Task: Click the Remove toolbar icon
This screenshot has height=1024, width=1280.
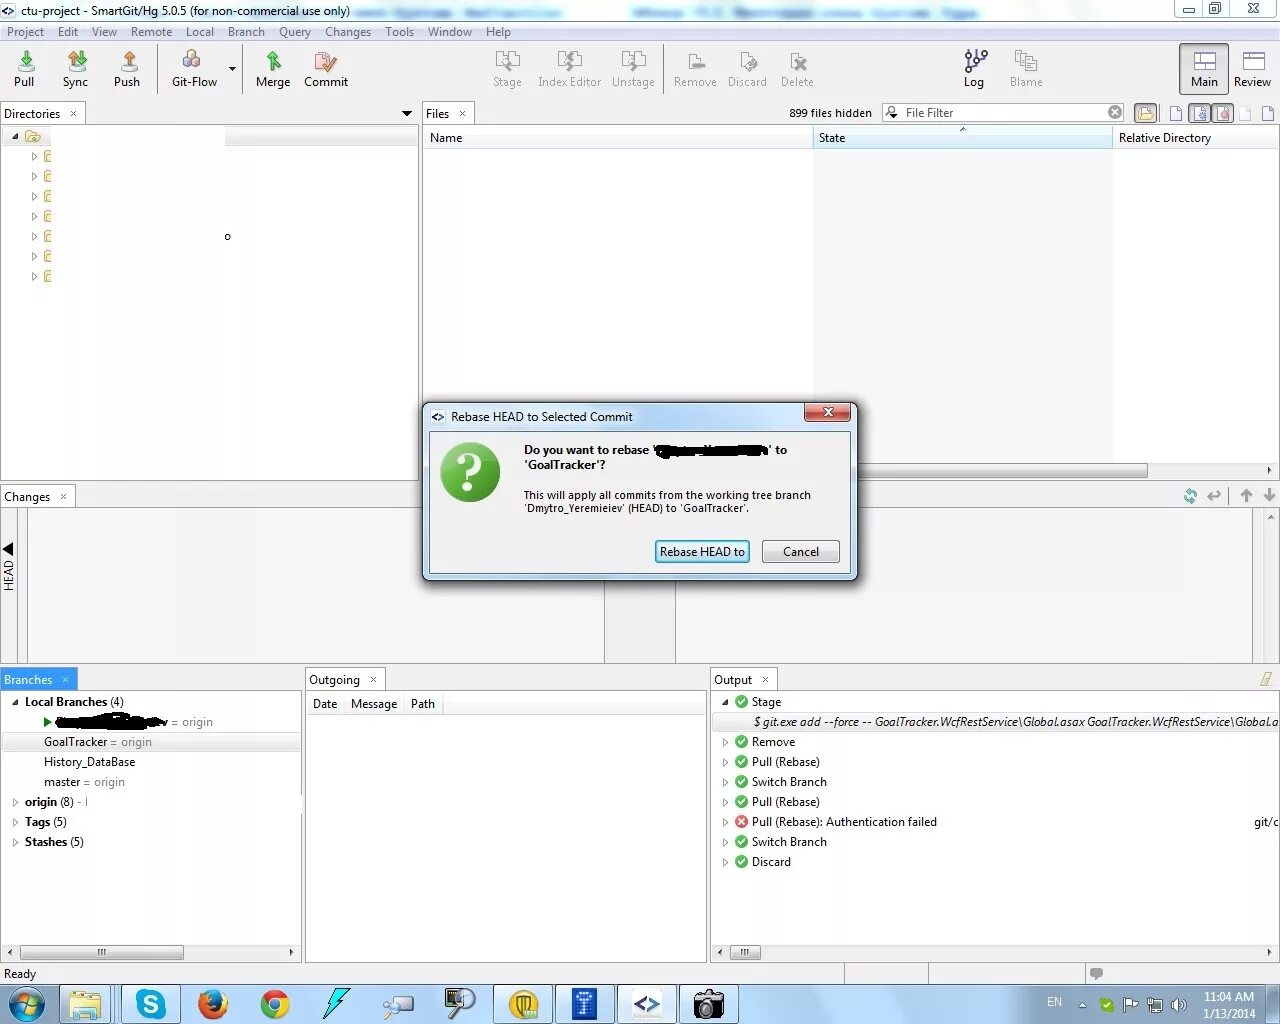Action: [x=695, y=69]
